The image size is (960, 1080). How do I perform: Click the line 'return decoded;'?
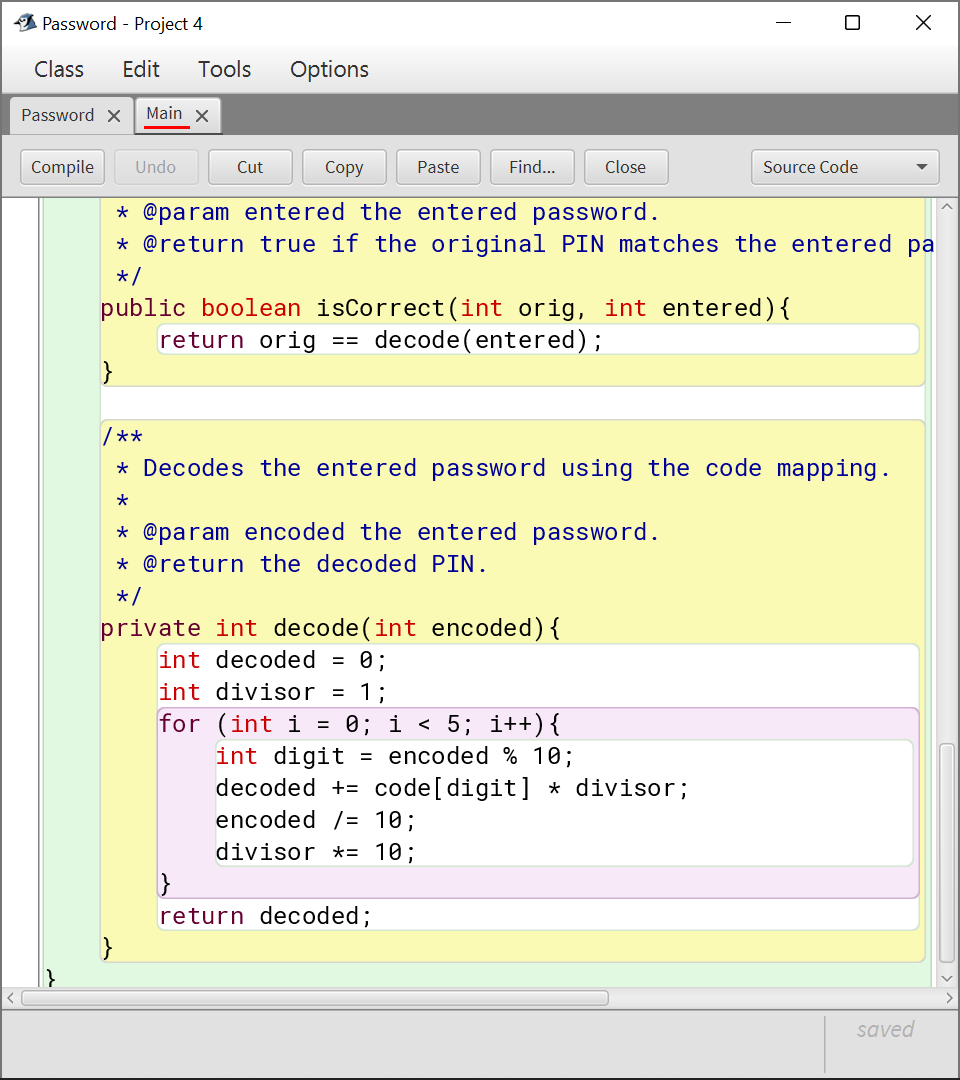(266, 916)
